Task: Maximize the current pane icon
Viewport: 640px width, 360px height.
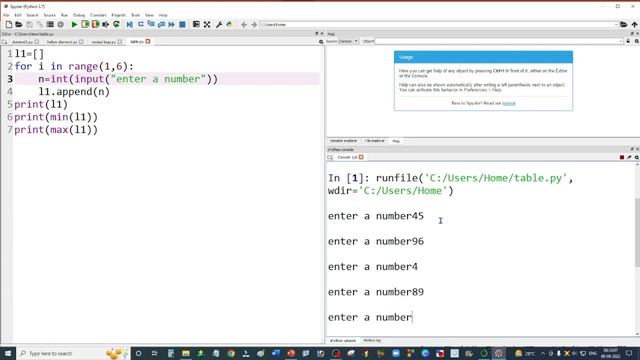Action: tap(196, 24)
